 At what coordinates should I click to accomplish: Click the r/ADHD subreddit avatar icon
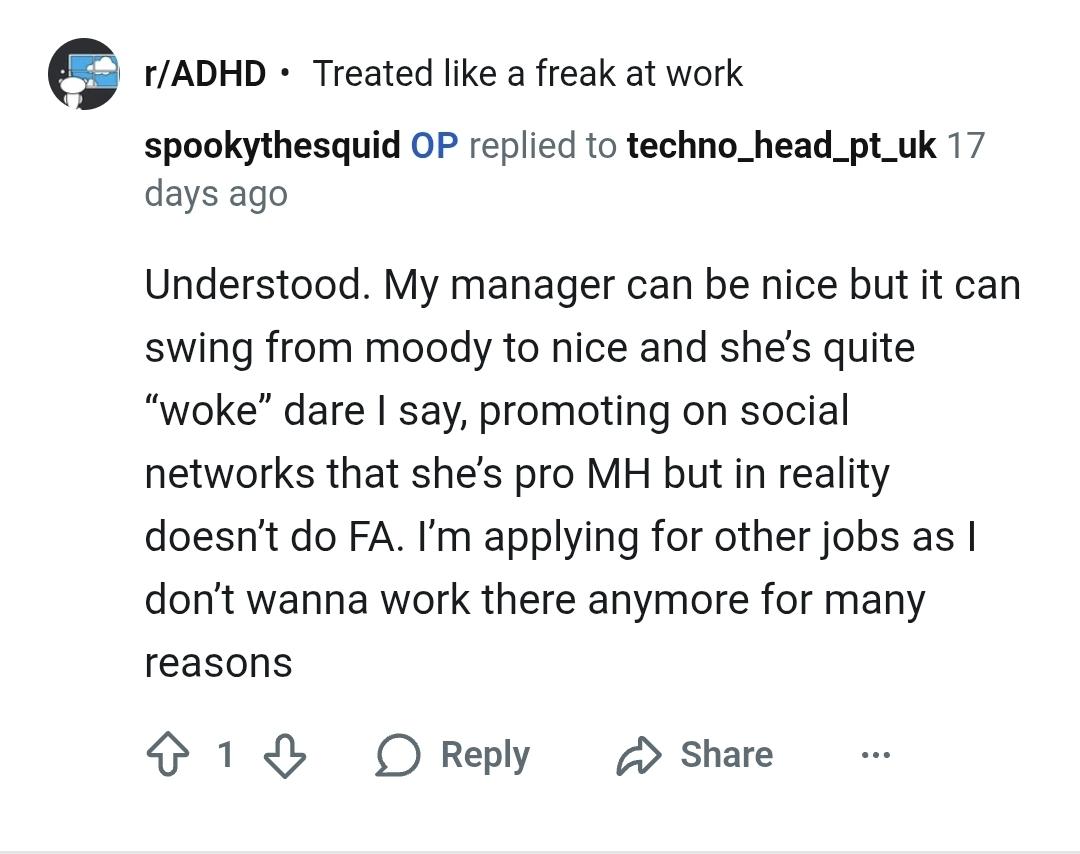(x=83, y=74)
